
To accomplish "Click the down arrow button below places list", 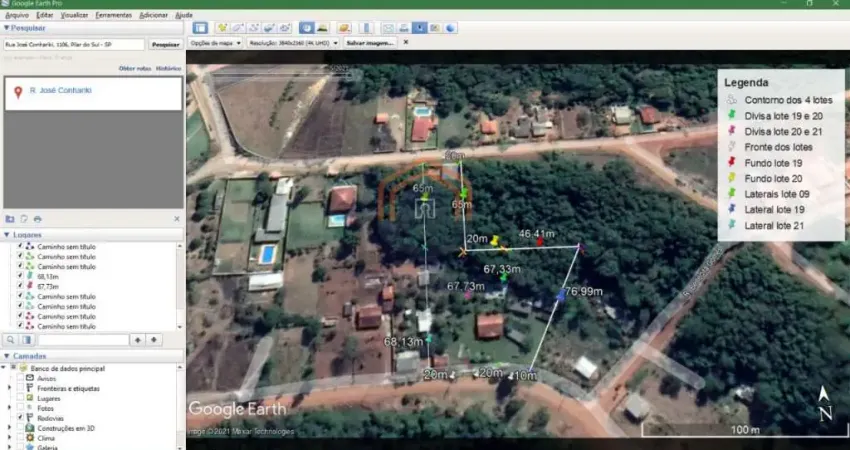I will [154, 340].
